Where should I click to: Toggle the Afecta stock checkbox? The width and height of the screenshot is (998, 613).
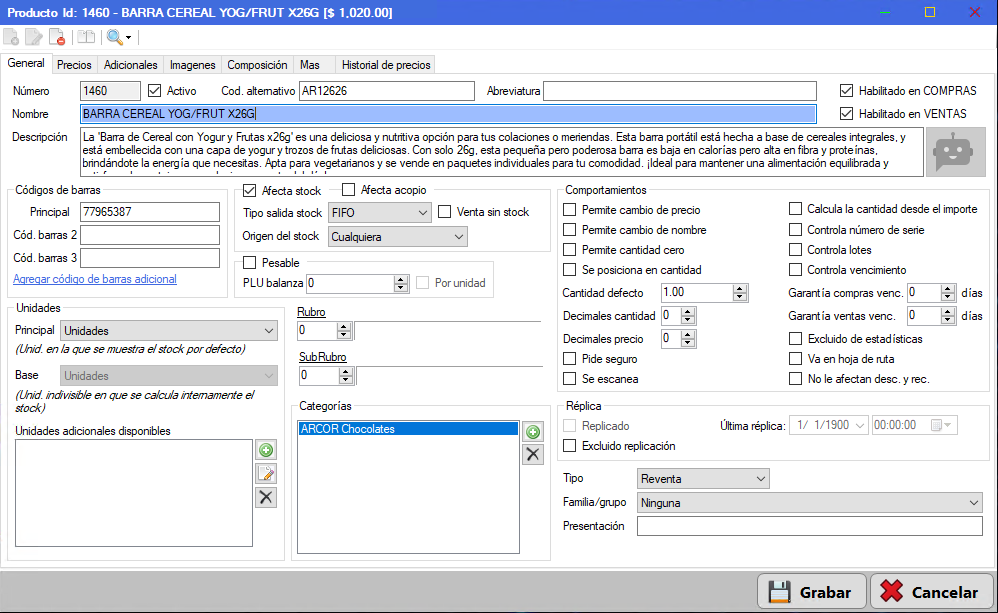point(250,190)
